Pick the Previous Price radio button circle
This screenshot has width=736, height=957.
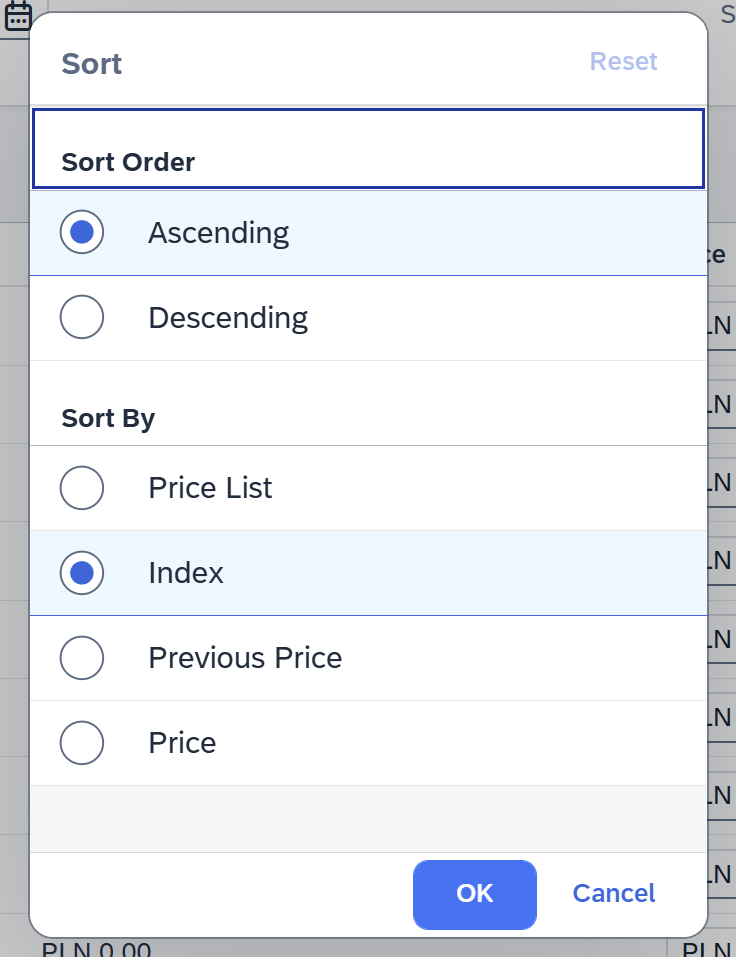82,658
